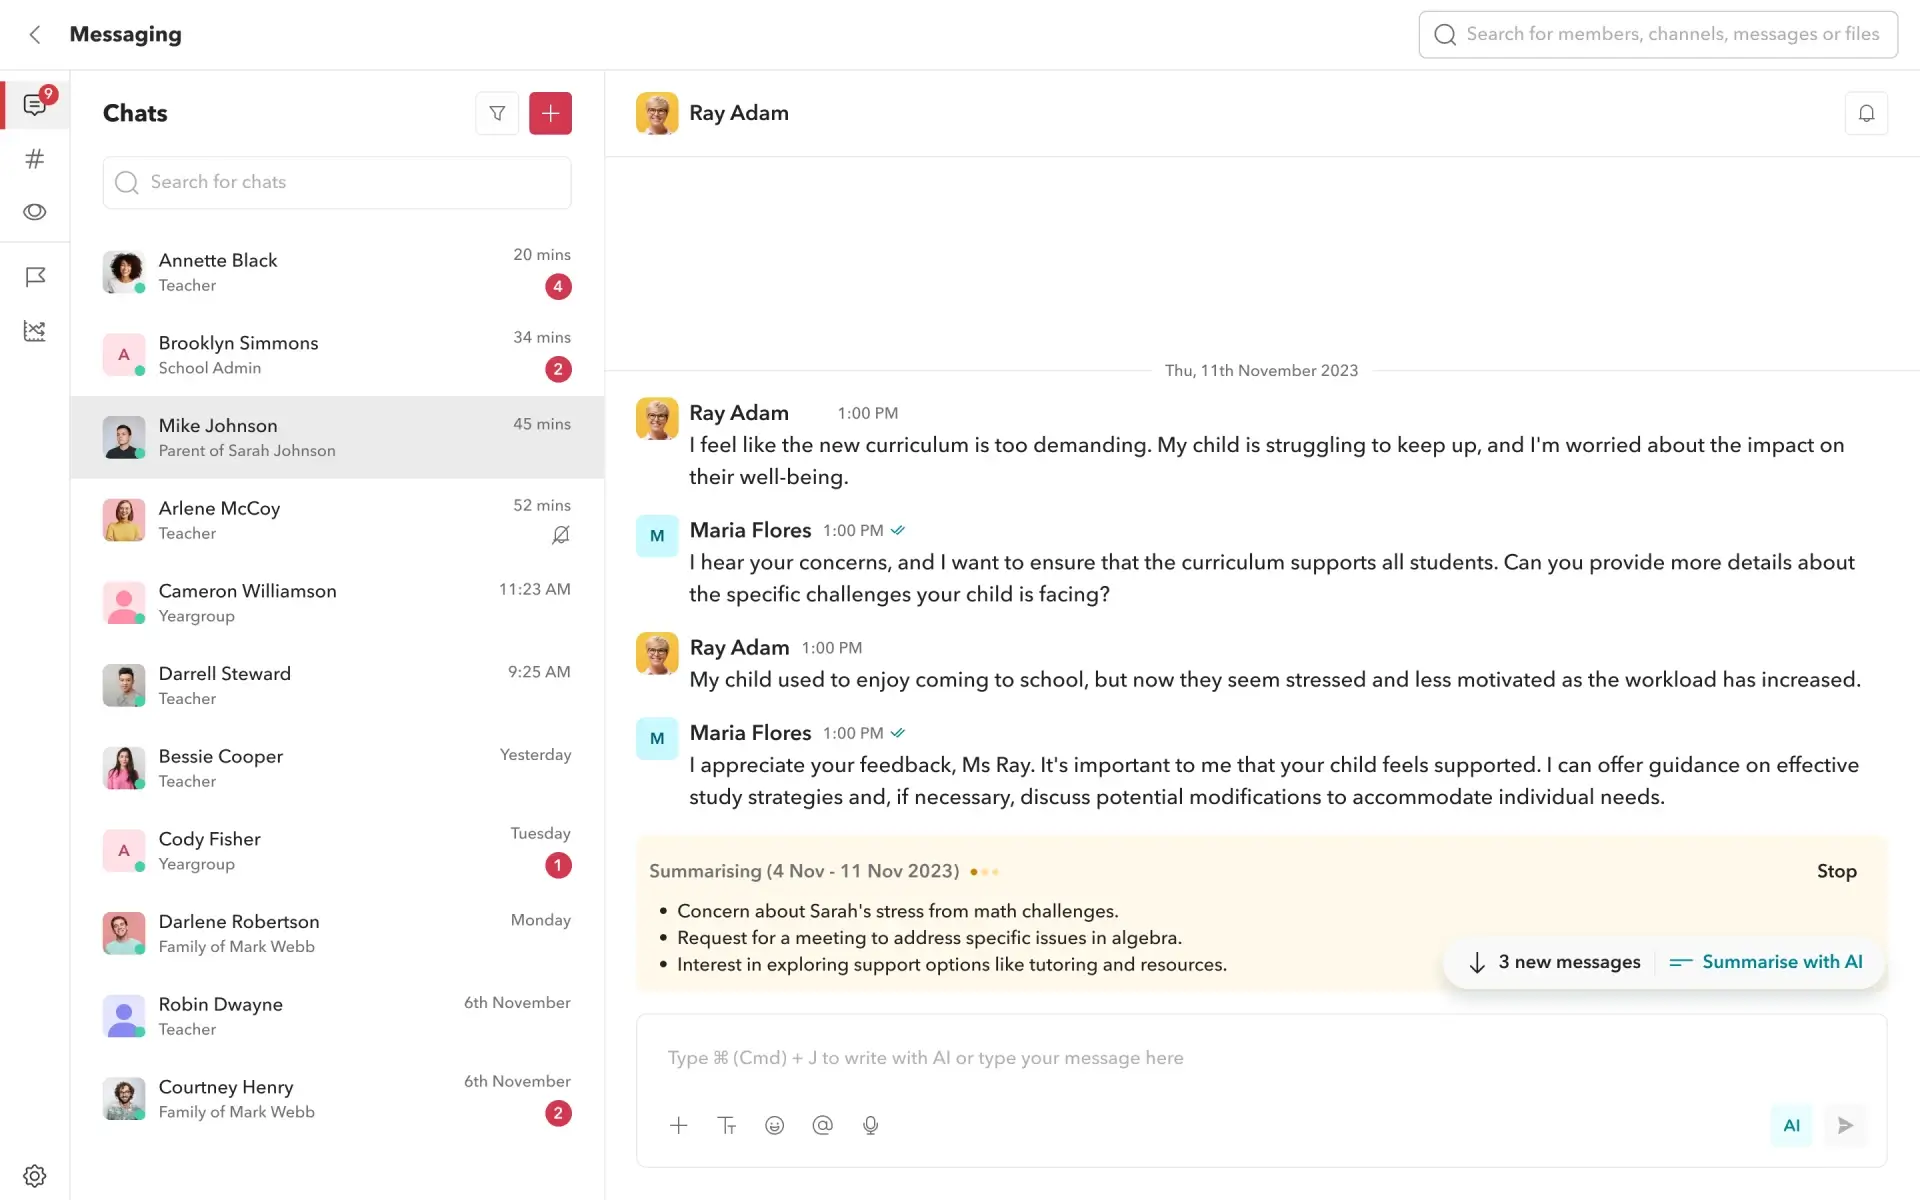Open the Annette Black chat
Viewport: 1920px width, 1200px height.
[337, 272]
